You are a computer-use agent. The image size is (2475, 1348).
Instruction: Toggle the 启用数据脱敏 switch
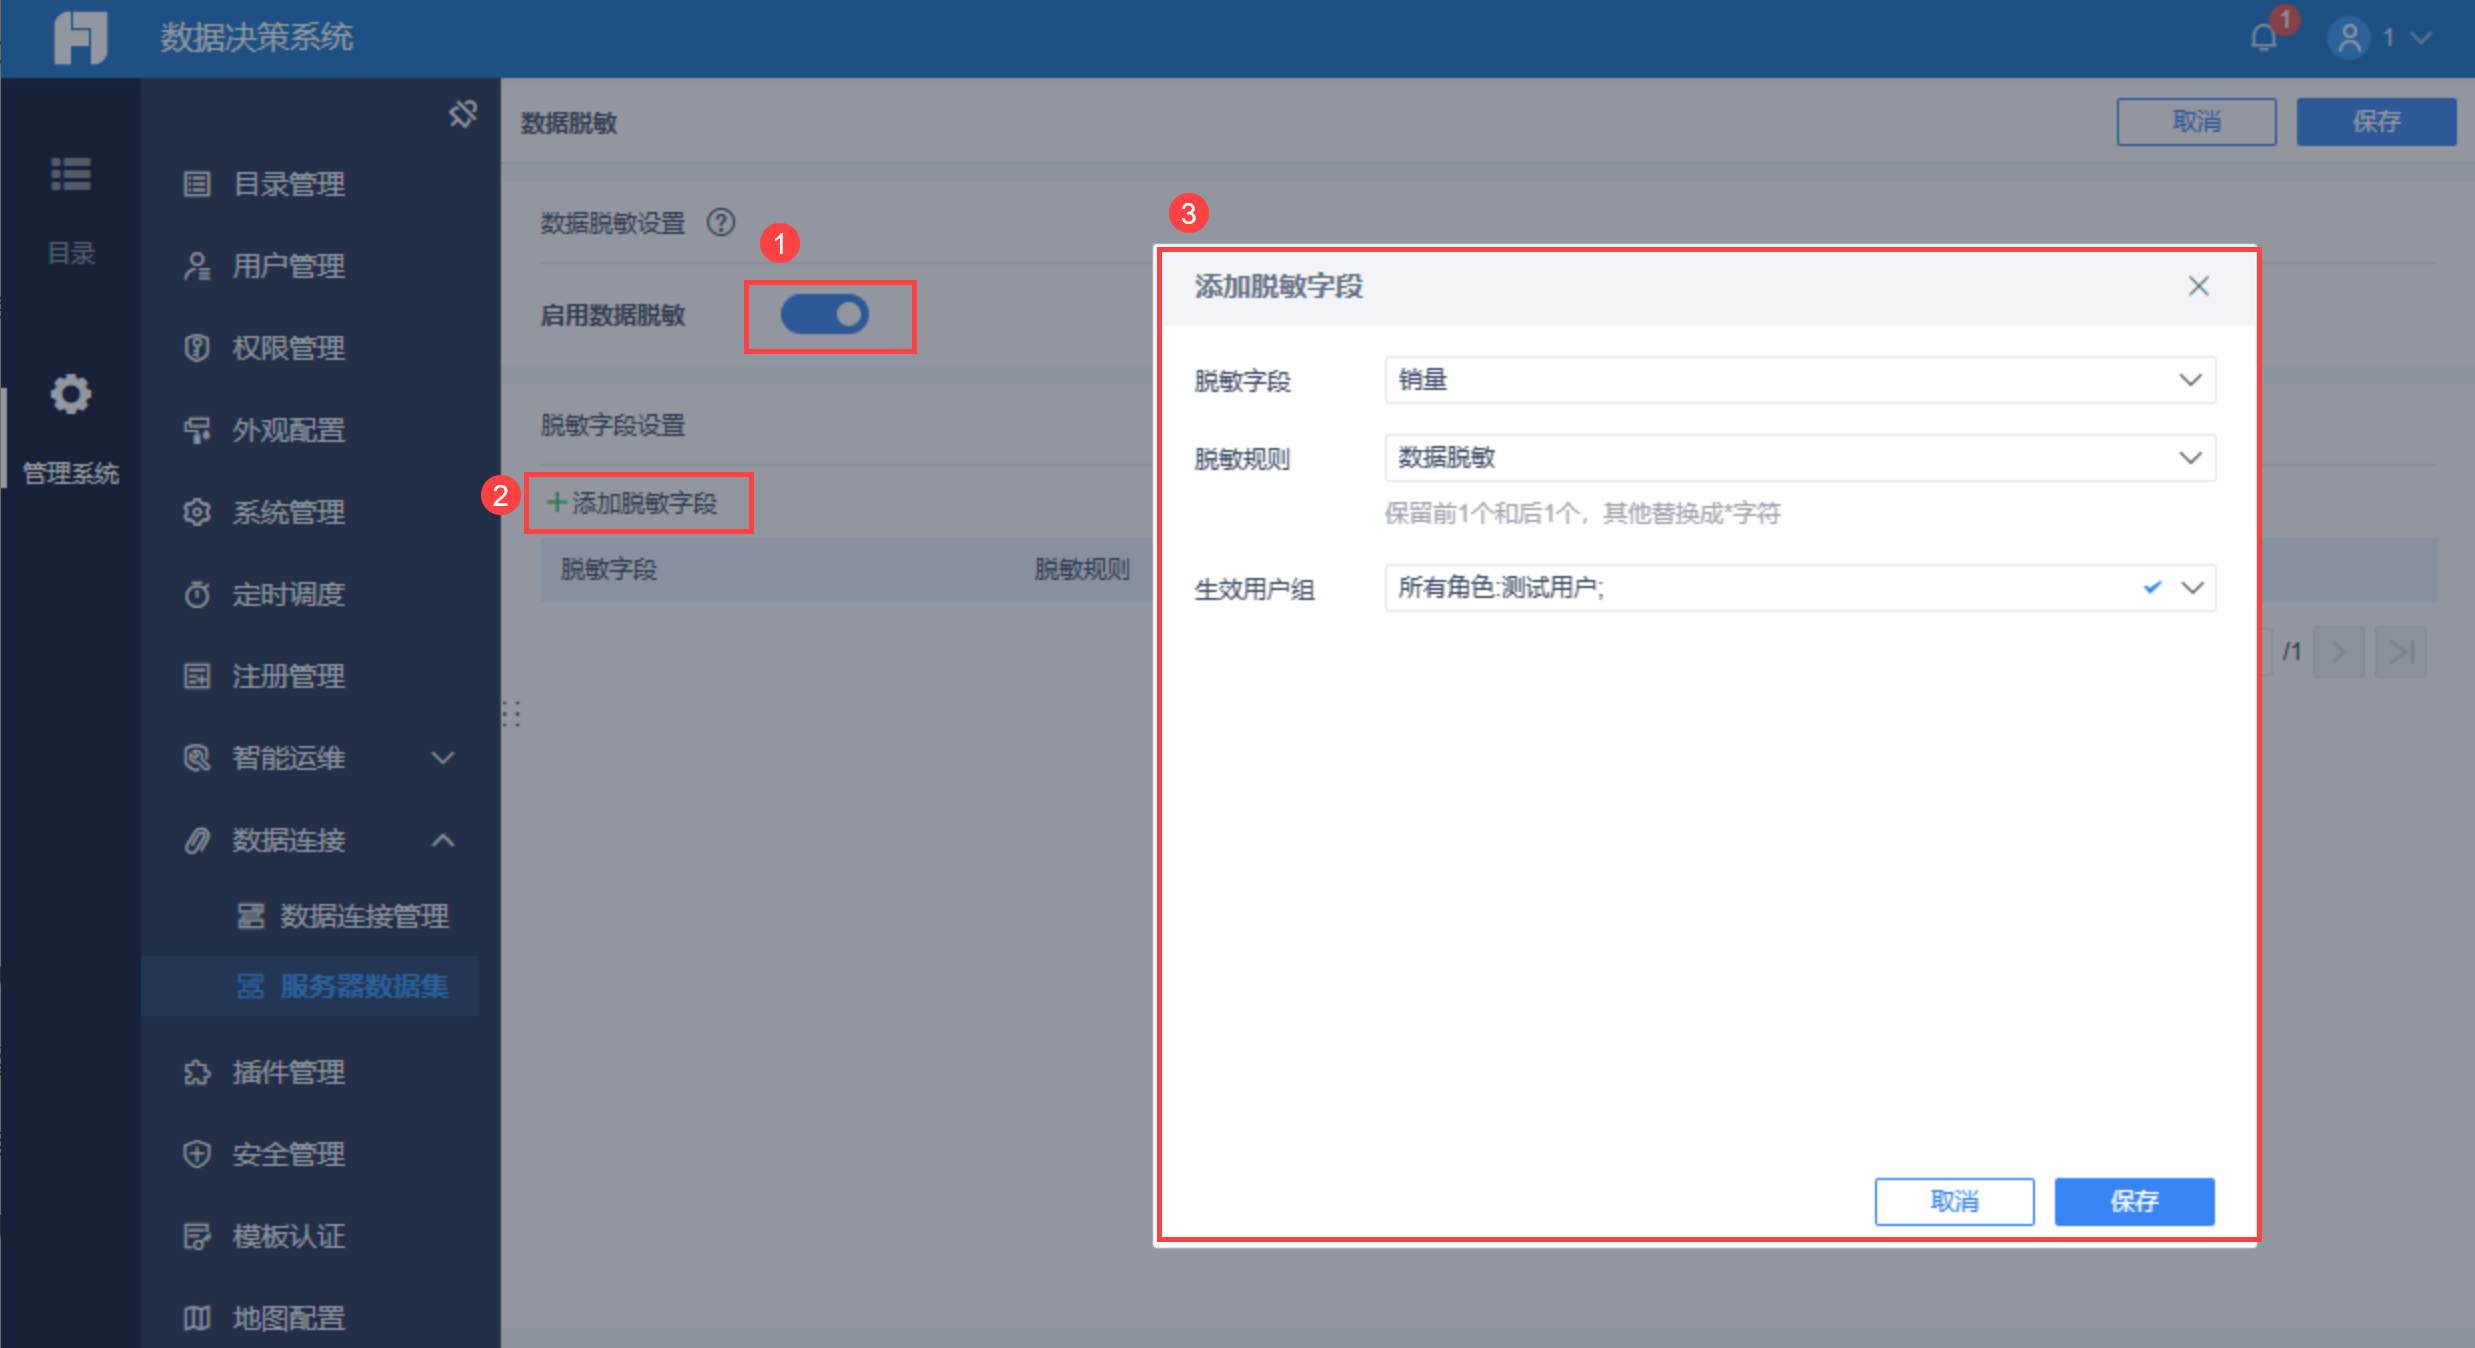pyautogui.click(x=825, y=315)
